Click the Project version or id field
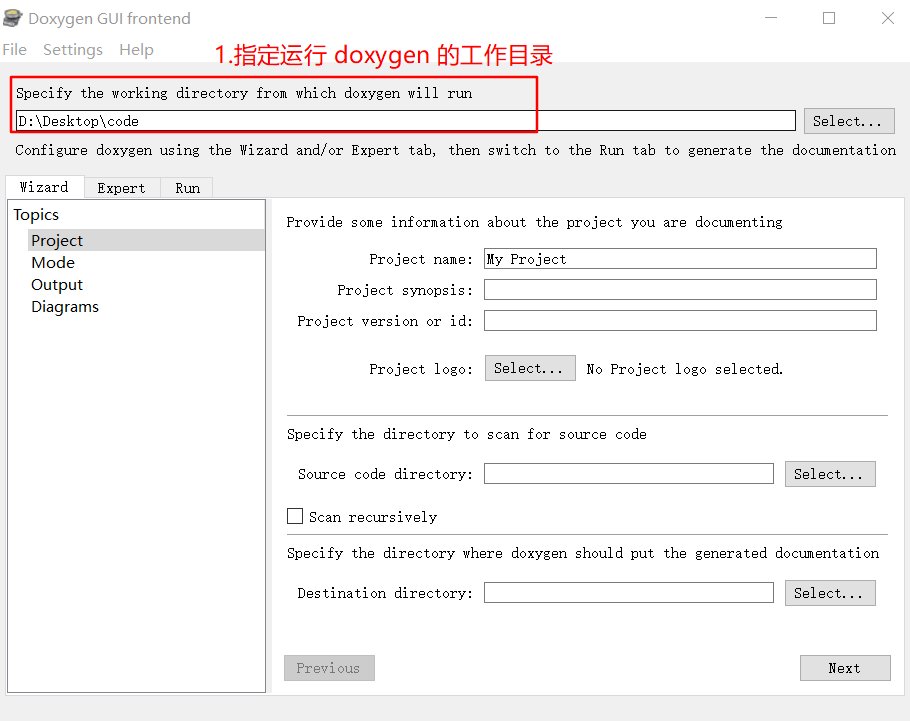 (680, 320)
